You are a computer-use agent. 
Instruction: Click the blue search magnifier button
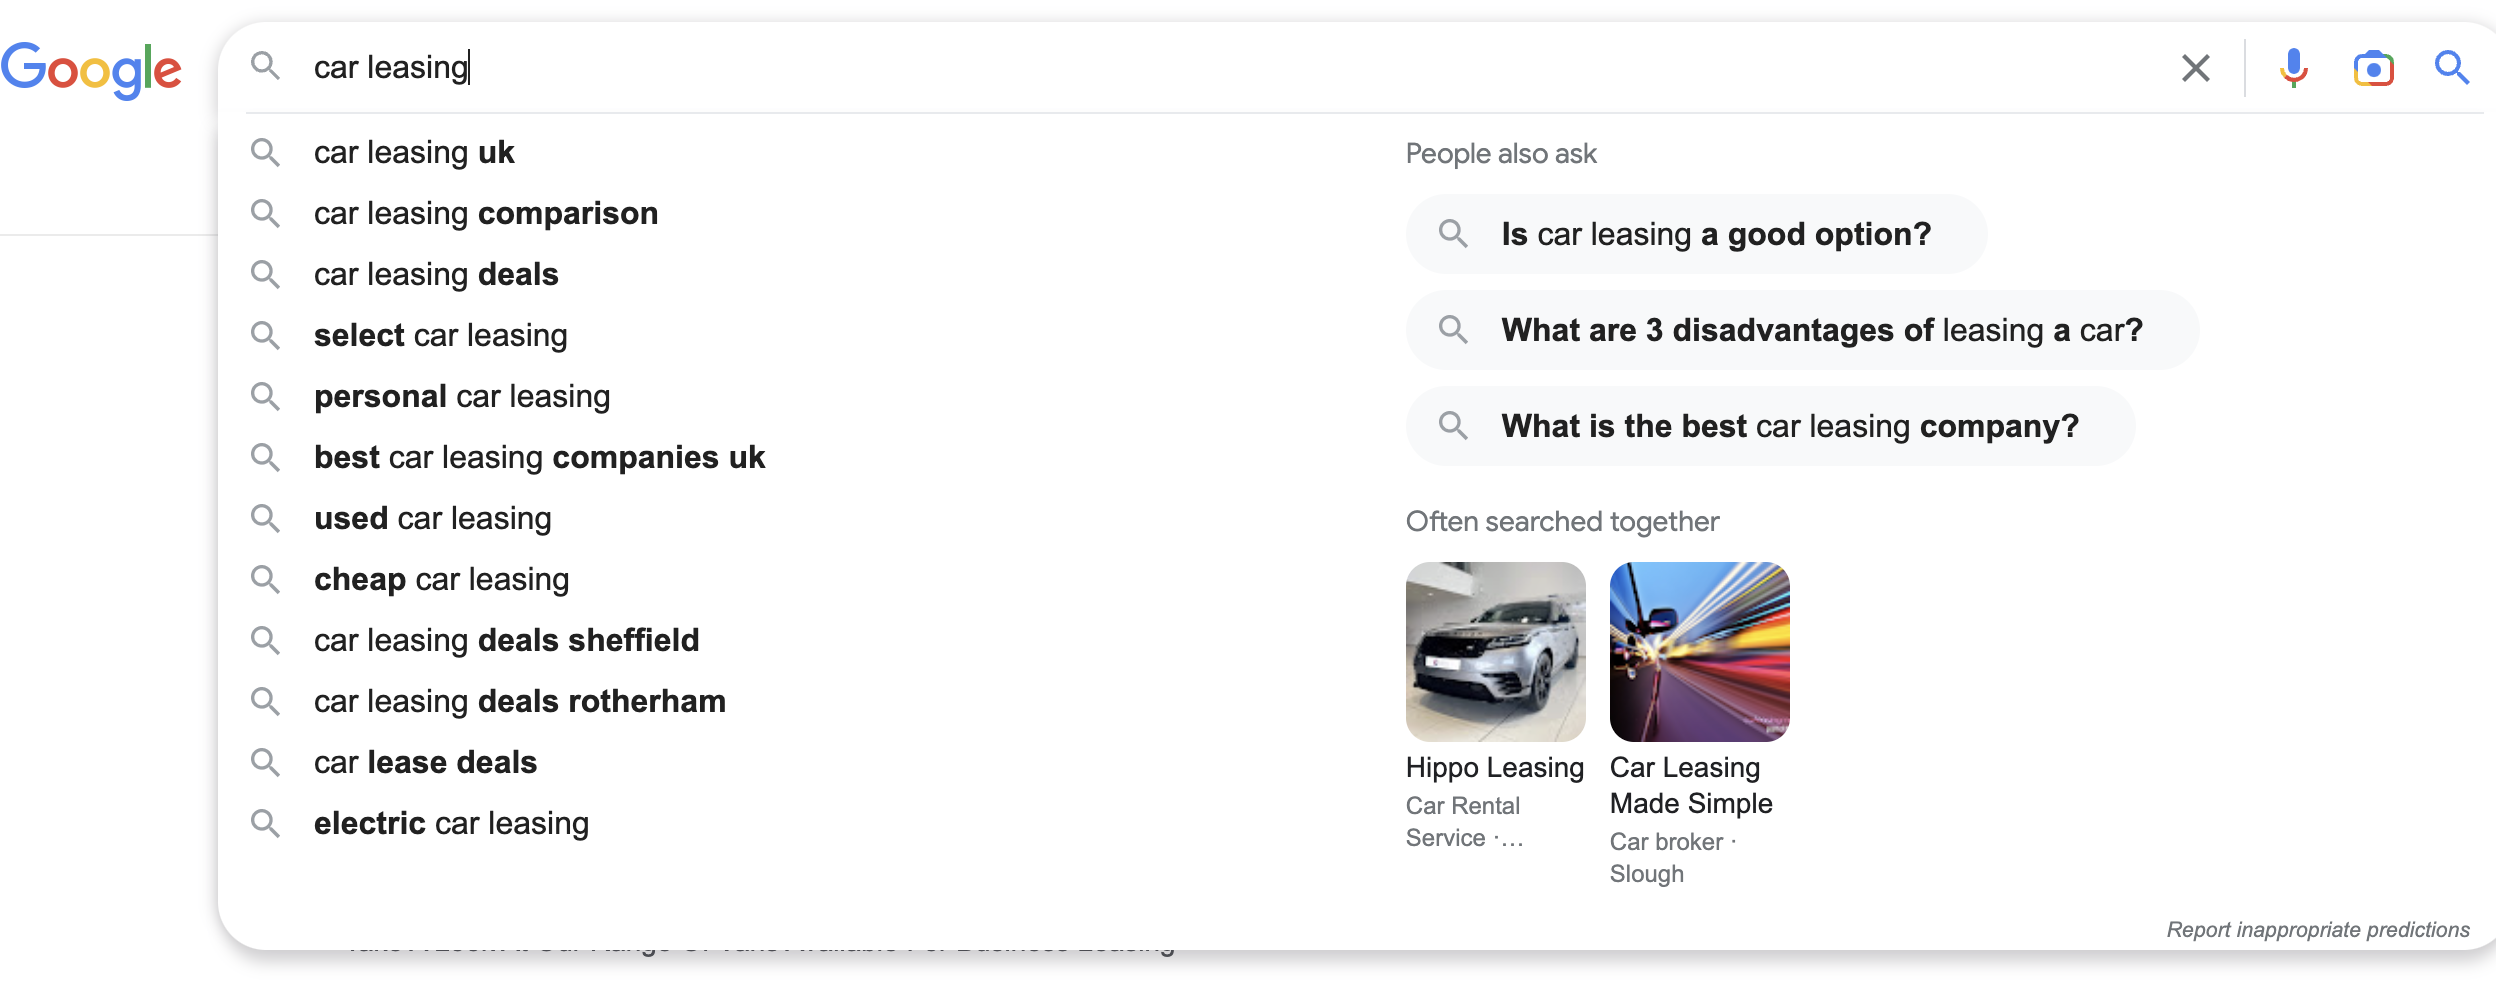coord(2451,68)
